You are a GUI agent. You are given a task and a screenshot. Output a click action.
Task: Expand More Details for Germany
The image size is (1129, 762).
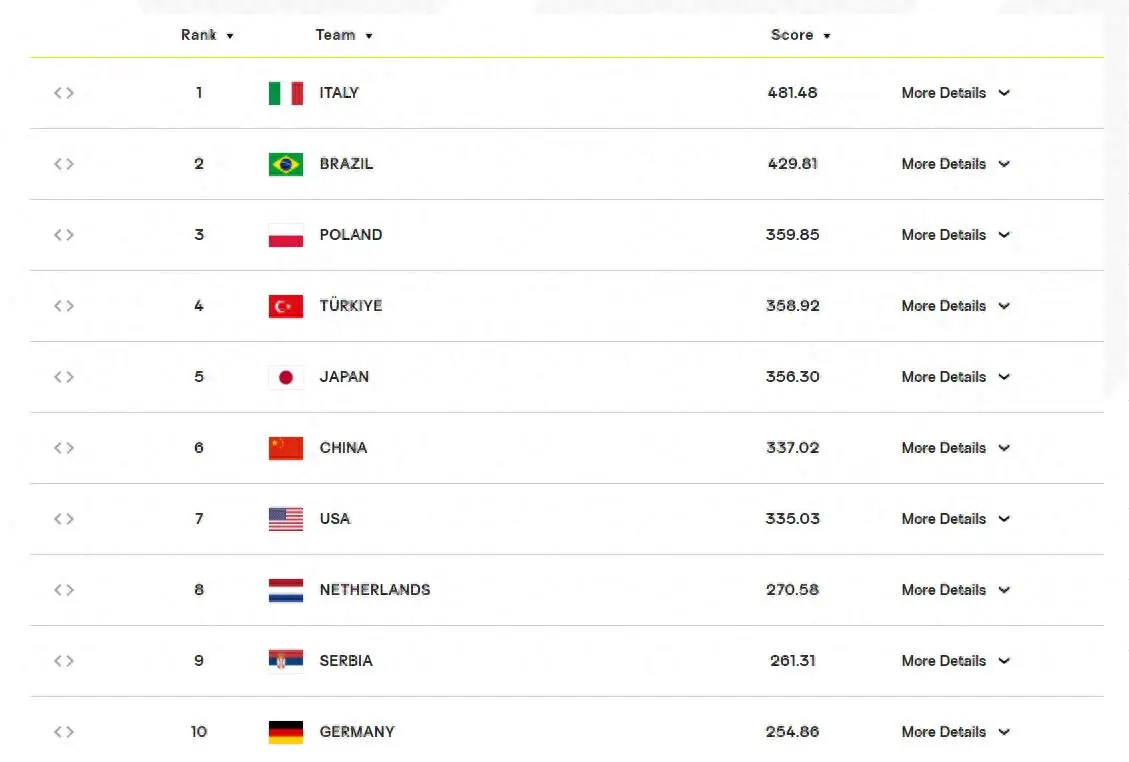point(955,732)
